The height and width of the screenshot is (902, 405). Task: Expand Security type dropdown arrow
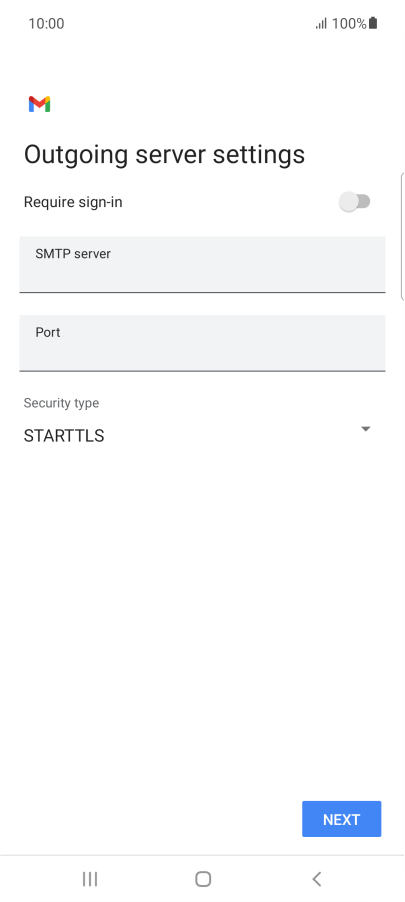[365, 429]
